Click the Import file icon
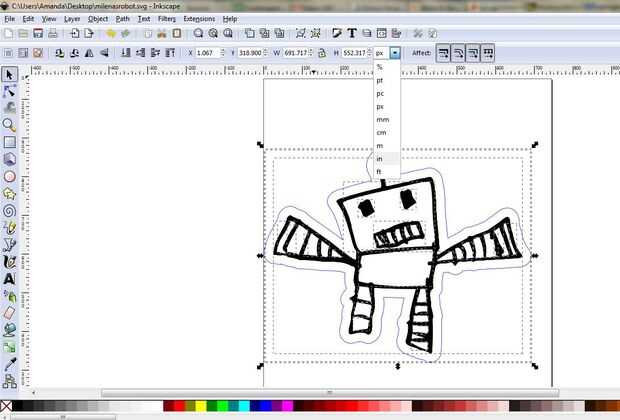Screen dimensions: 620x420 point(75,34)
